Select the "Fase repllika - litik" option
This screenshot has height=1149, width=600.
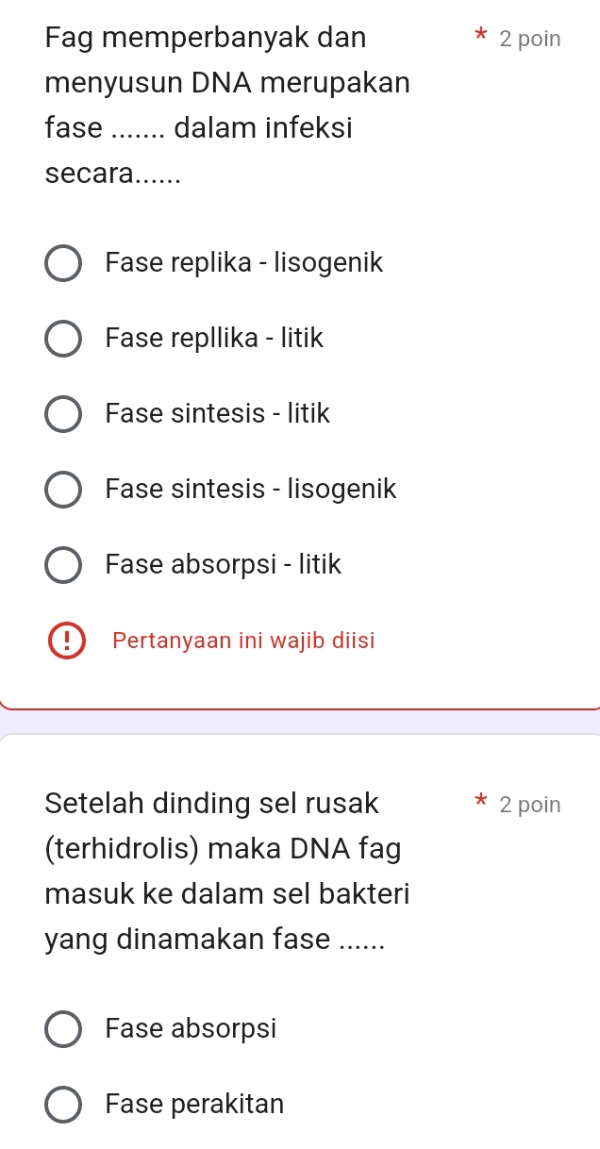click(x=63, y=339)
